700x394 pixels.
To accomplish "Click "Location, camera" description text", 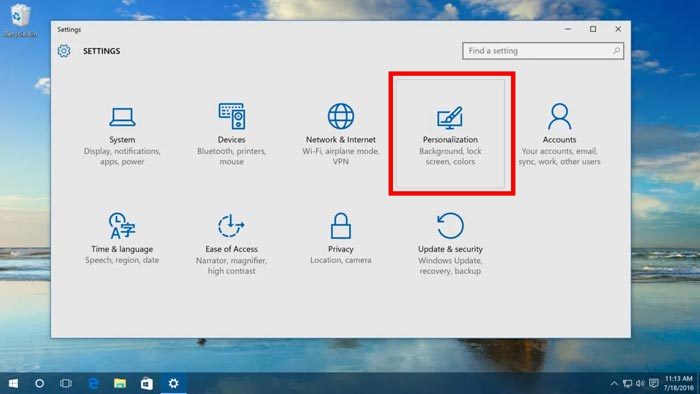I will coord(341,260).
